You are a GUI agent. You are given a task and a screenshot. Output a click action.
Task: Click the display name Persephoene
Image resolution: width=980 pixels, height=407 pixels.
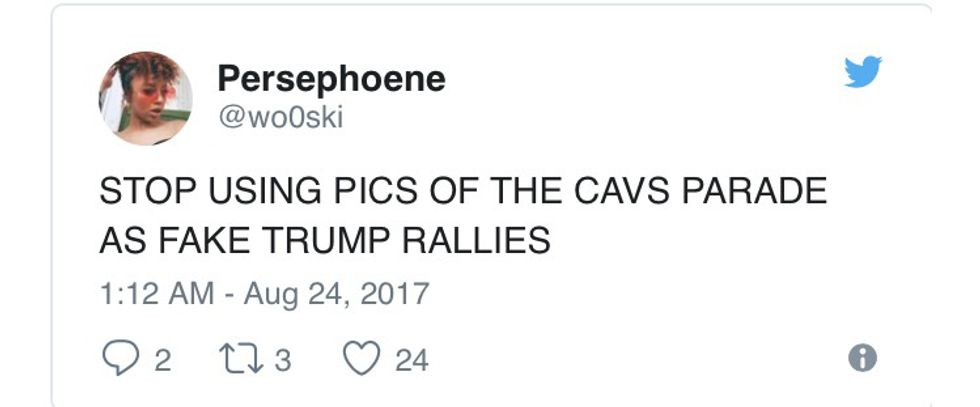point(331,78)
